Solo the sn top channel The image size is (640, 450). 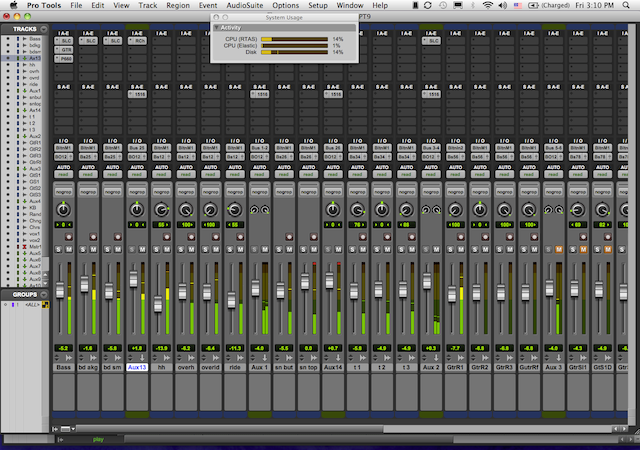pos(303,249)
